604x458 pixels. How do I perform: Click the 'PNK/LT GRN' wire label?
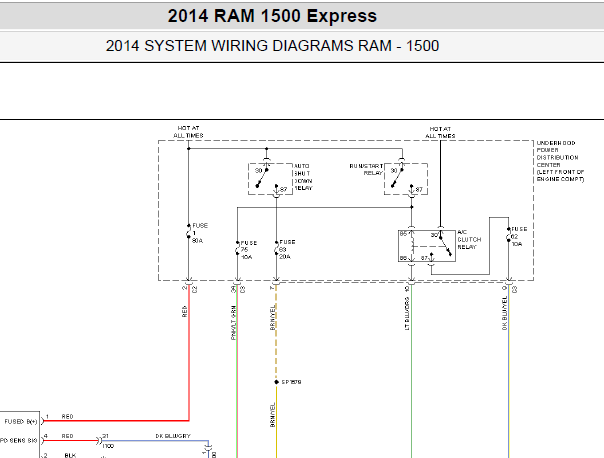[233, 323]
